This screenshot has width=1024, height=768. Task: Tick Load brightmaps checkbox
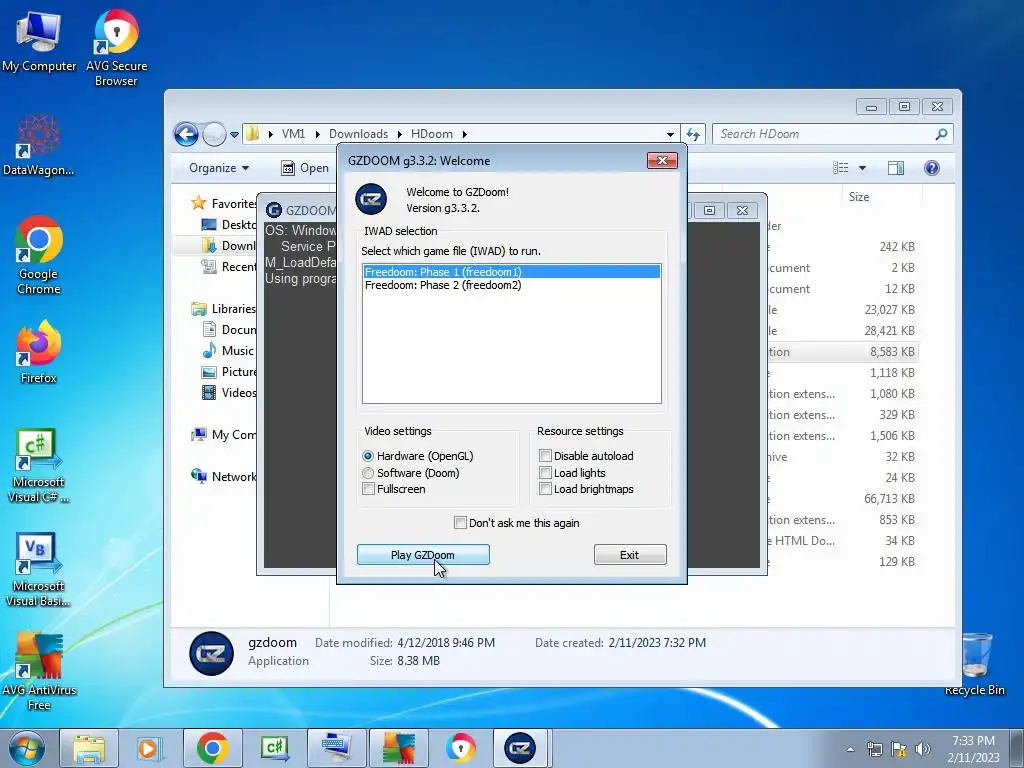click(x=545, y=489)
